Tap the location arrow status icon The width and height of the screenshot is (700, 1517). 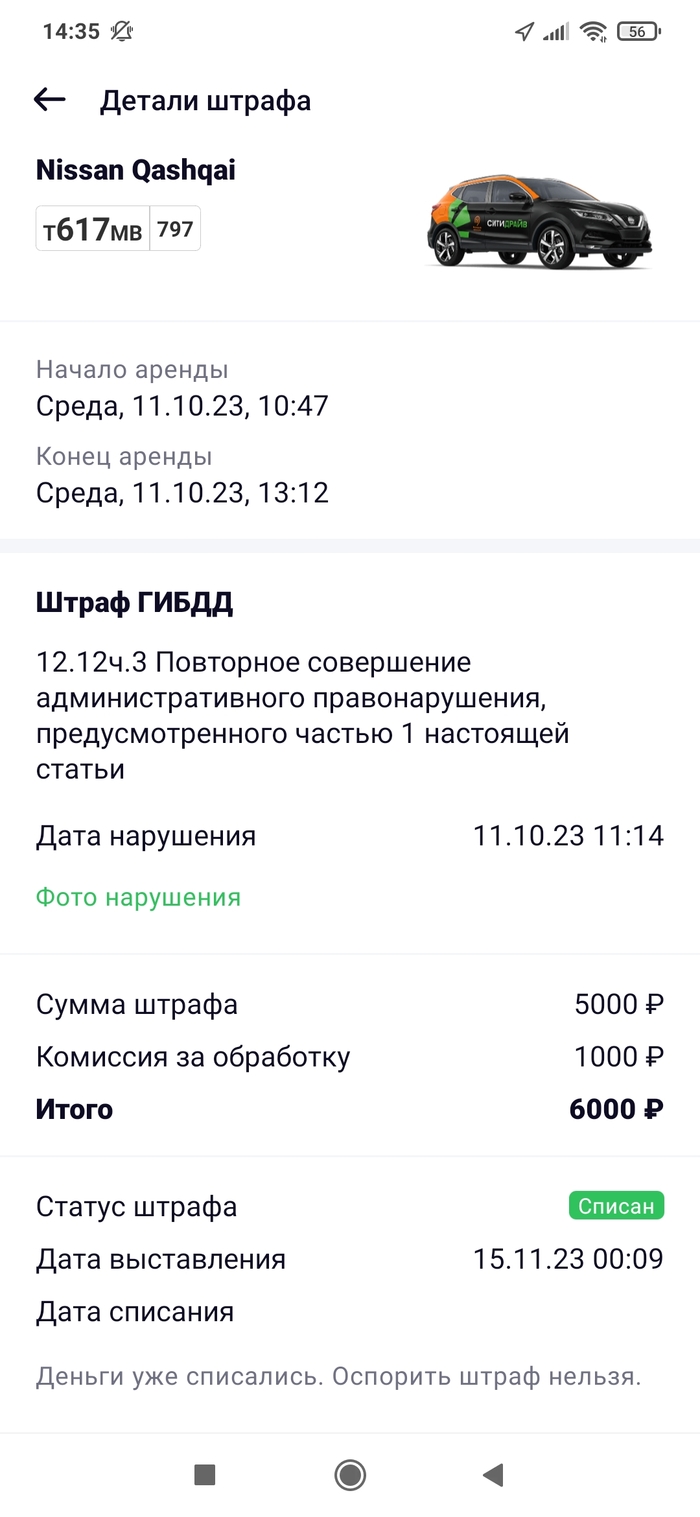pyautogui.click(x=524, y=32)
